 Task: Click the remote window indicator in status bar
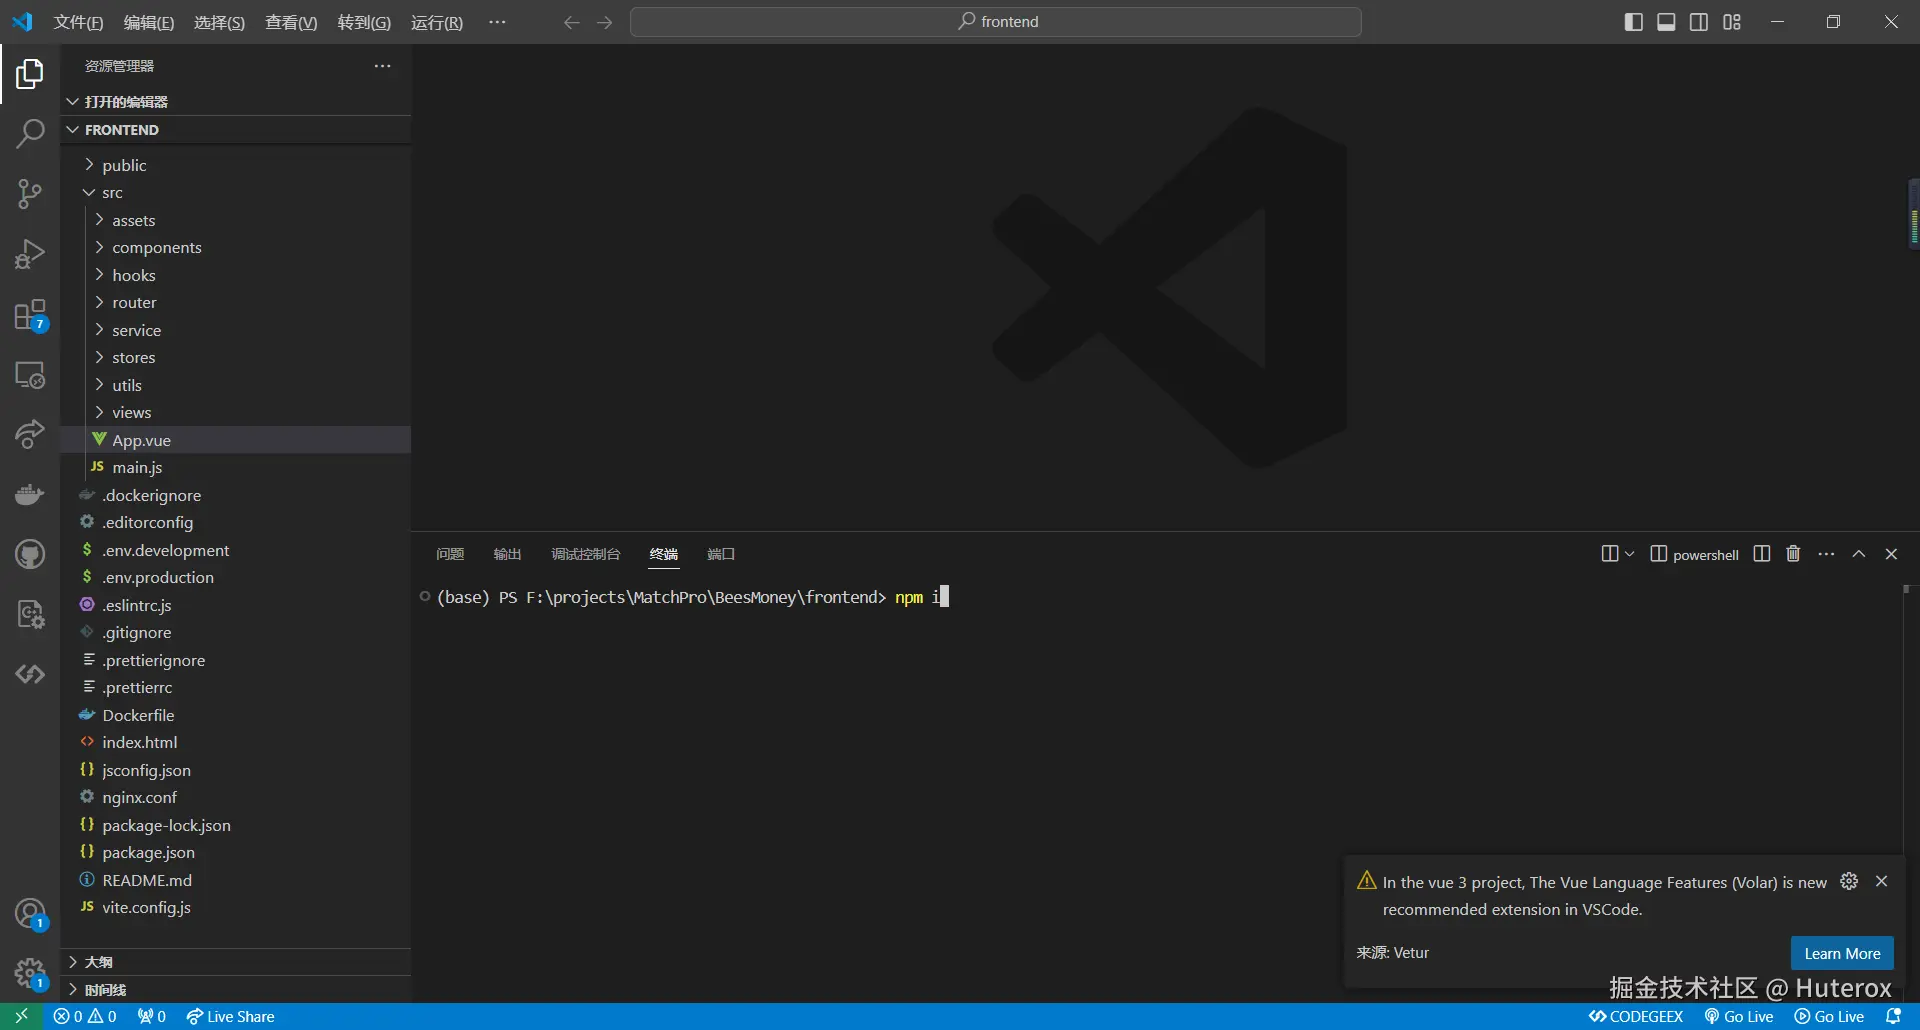[21, 1016]
